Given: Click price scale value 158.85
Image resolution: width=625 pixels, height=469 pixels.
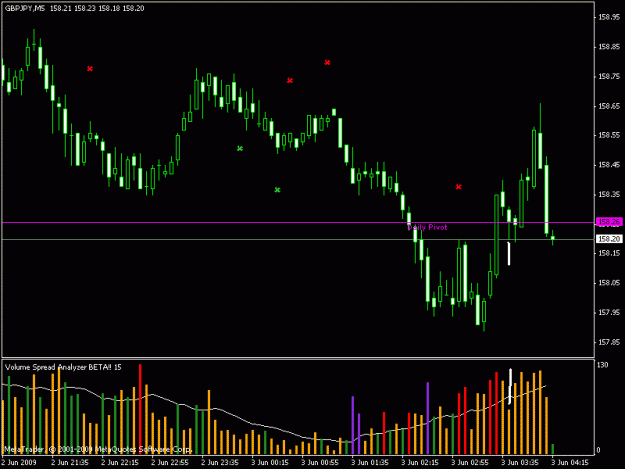Looking at the screenshot, I should pos(609,47).
